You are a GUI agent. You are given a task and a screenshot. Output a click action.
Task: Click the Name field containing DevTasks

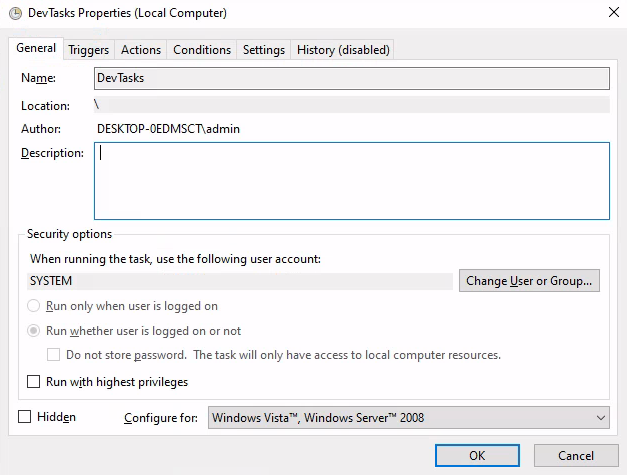pos(352,78)
